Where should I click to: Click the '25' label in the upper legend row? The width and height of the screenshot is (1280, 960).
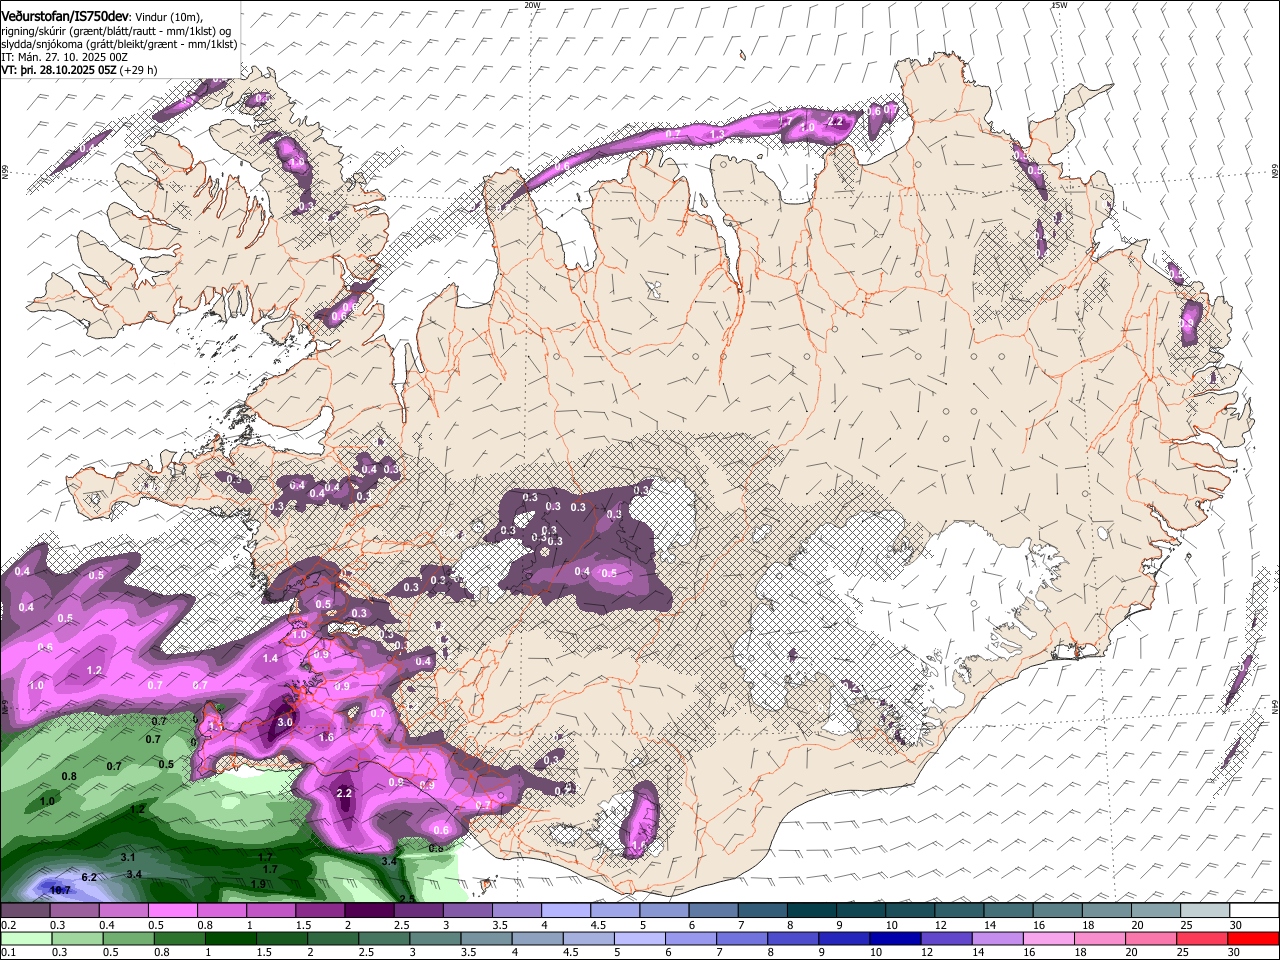click(x=1187, y=925)
